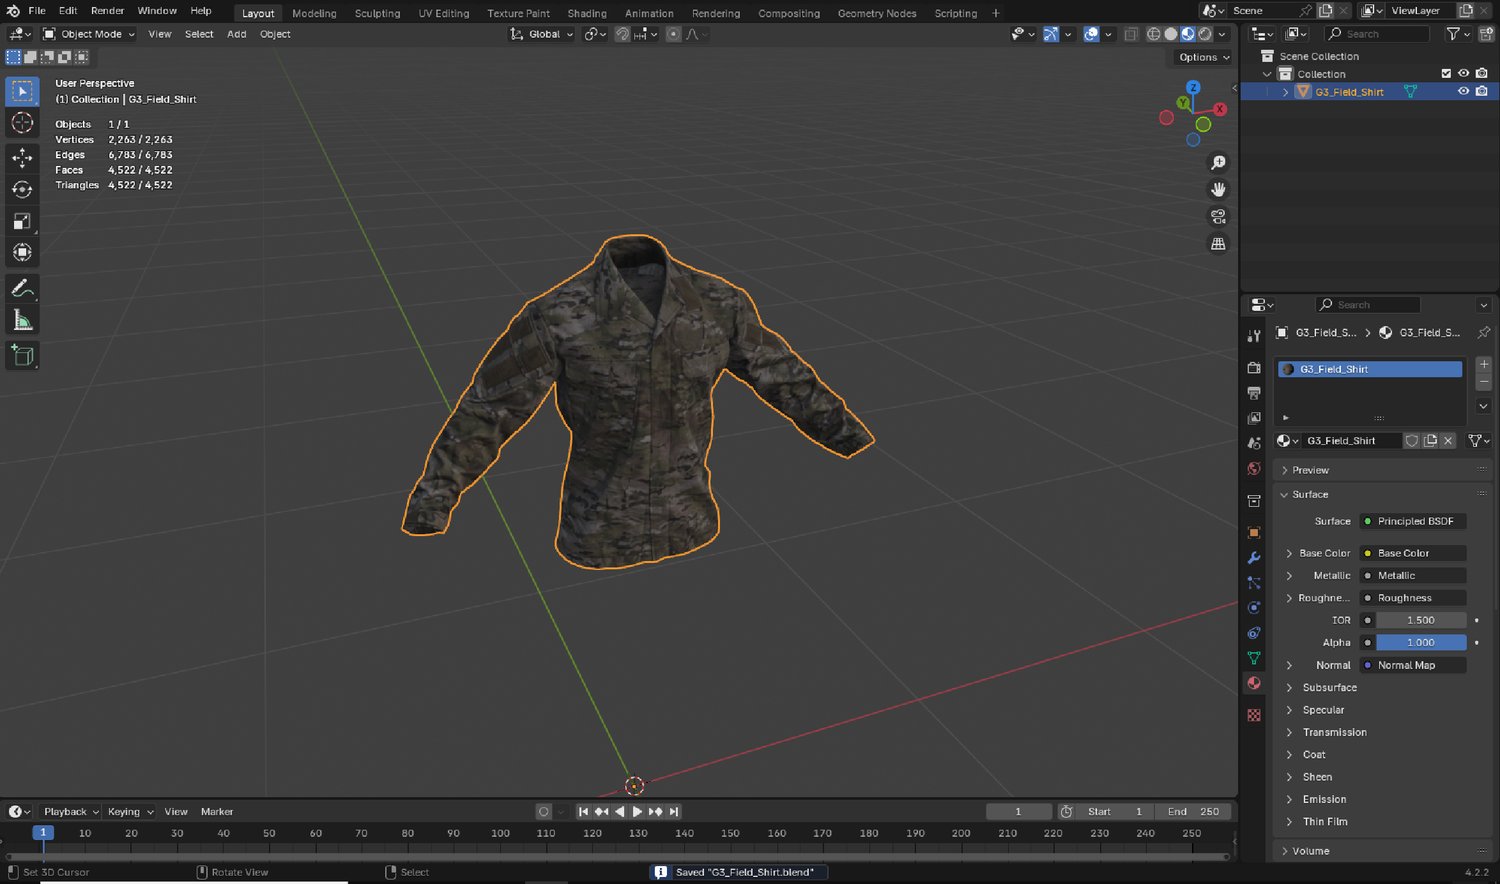
Task: Activate the Rotate tool
Action: point(22,189)
